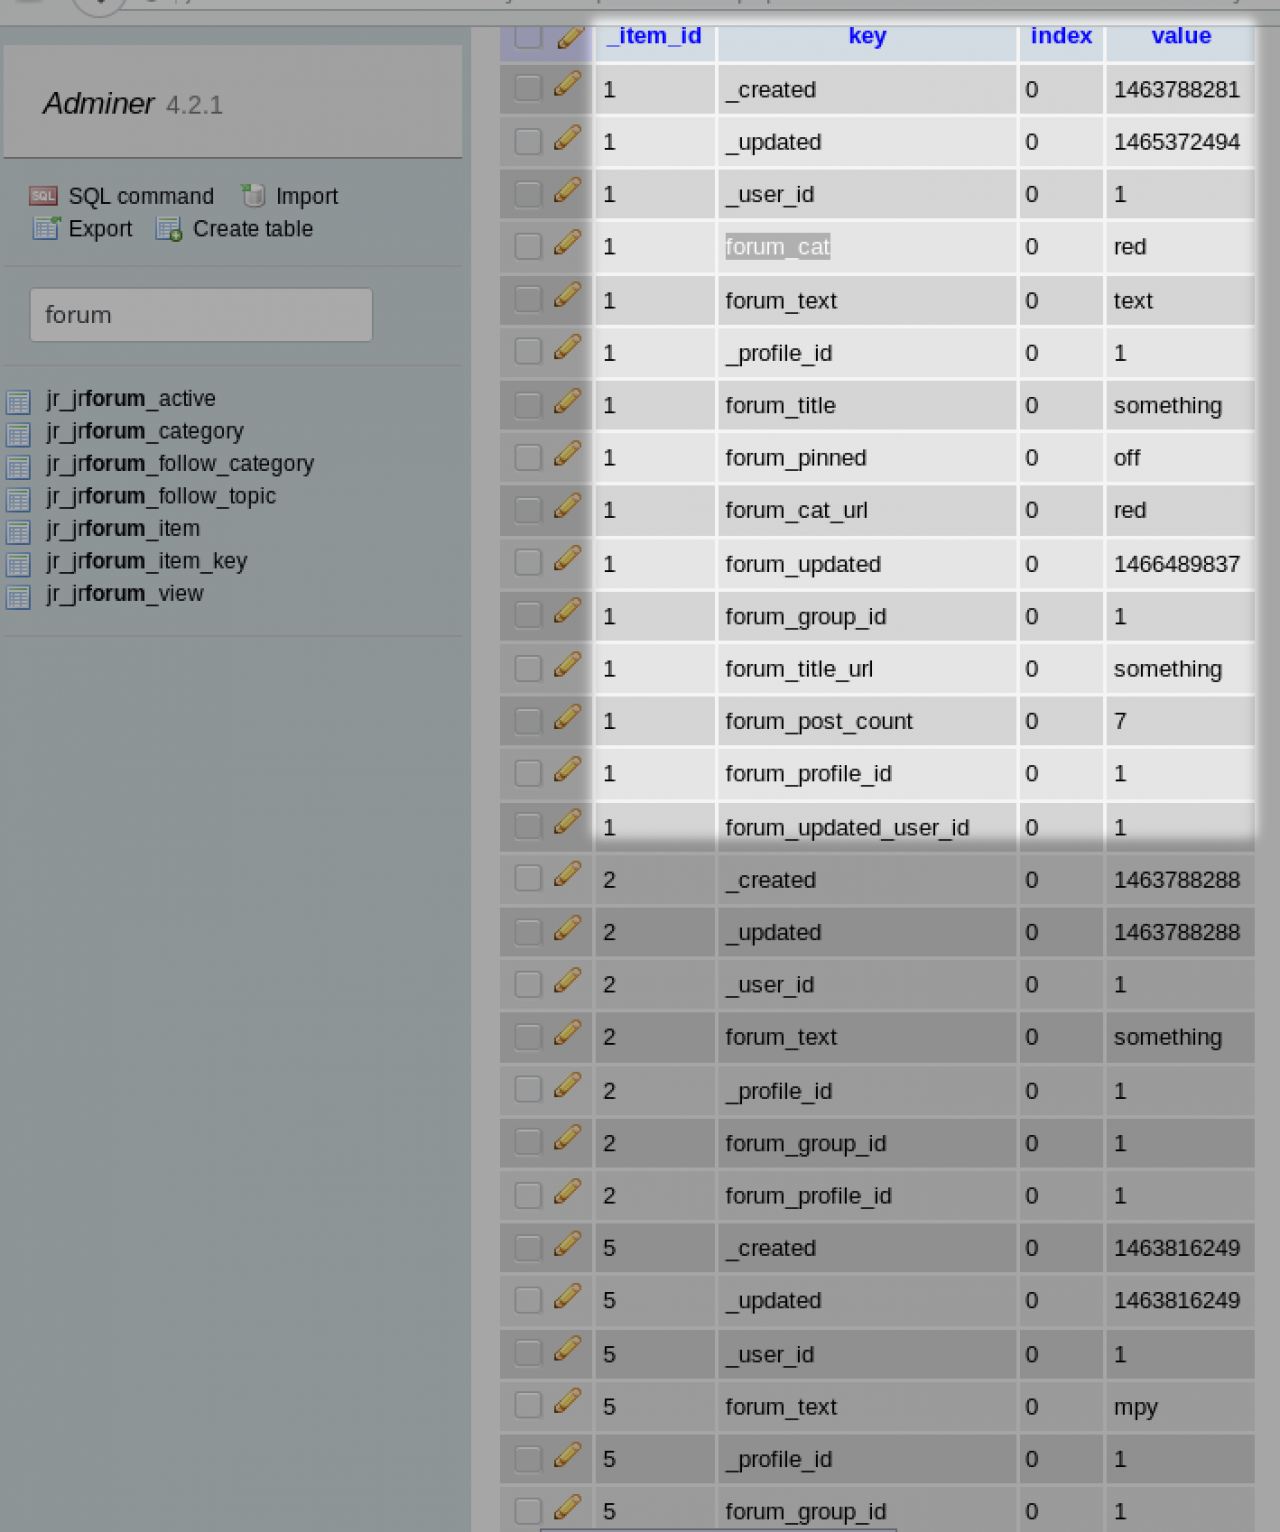Click edit pencil for forum_pinned row
This screenshot has width=1280, height=1532.
567,455
